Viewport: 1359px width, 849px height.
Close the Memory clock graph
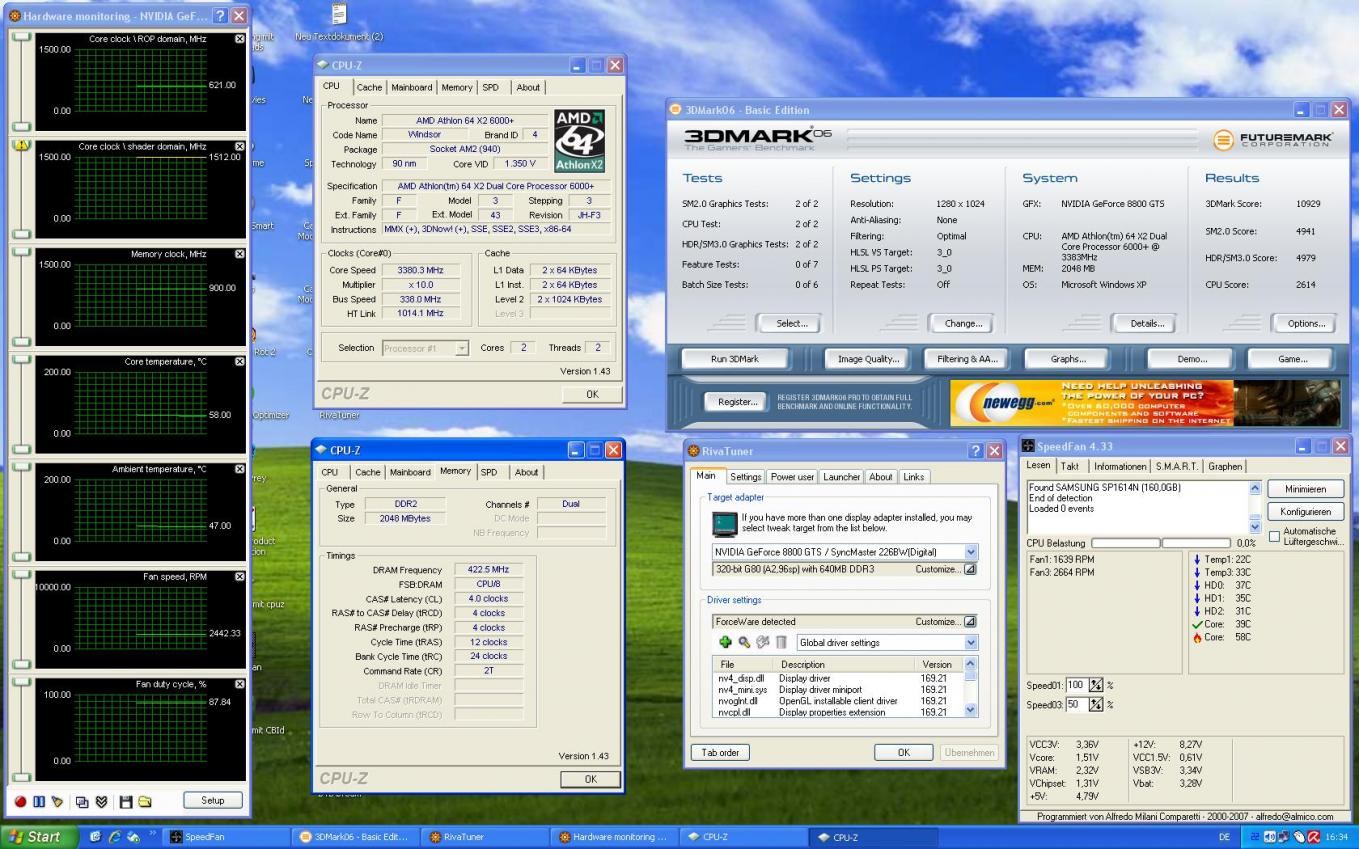tap(239, 254)
